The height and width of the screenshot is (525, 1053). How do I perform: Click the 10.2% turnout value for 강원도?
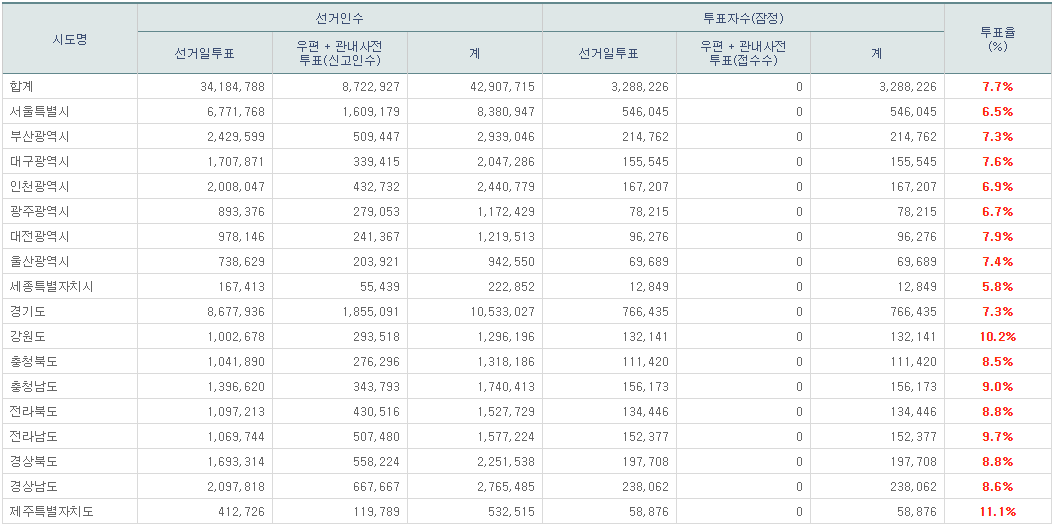coord(997,337)
